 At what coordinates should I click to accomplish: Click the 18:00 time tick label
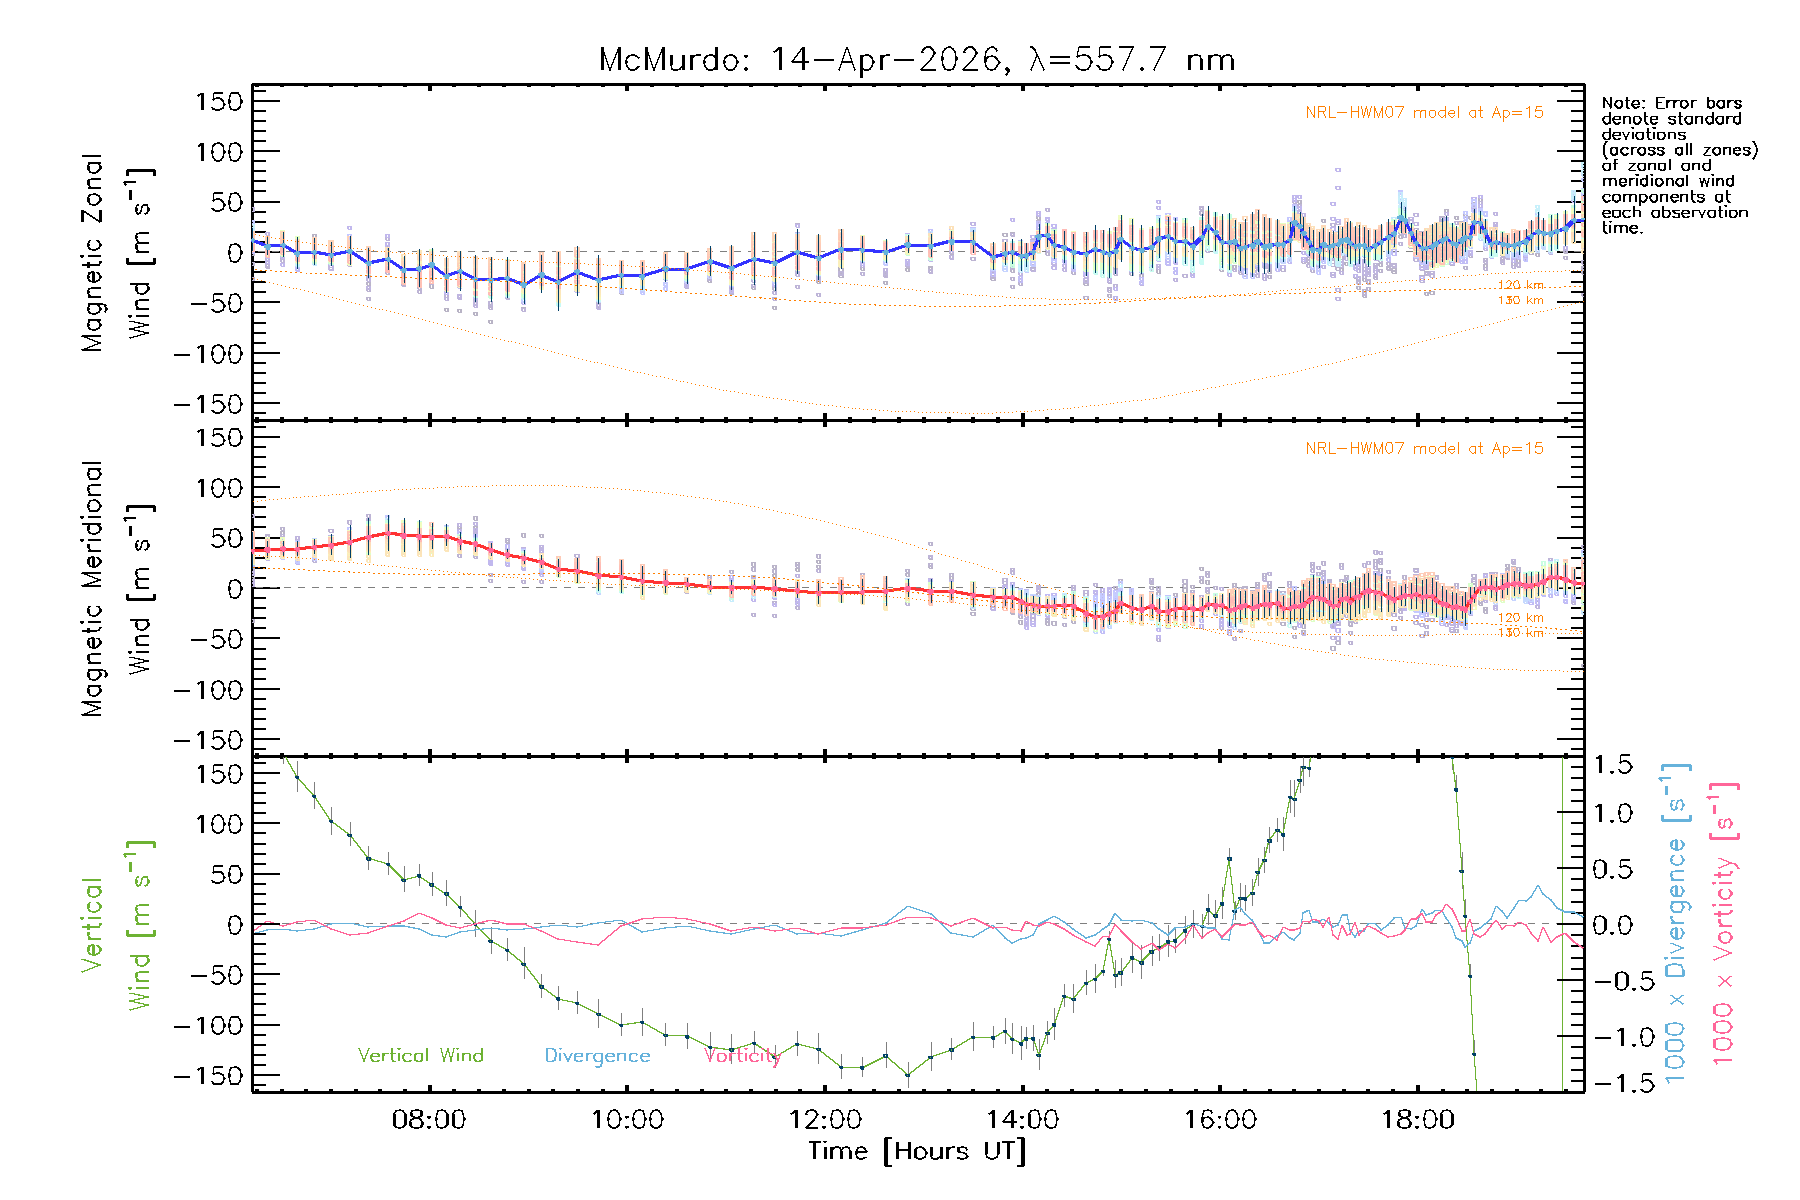[x=1418, y=1119]
